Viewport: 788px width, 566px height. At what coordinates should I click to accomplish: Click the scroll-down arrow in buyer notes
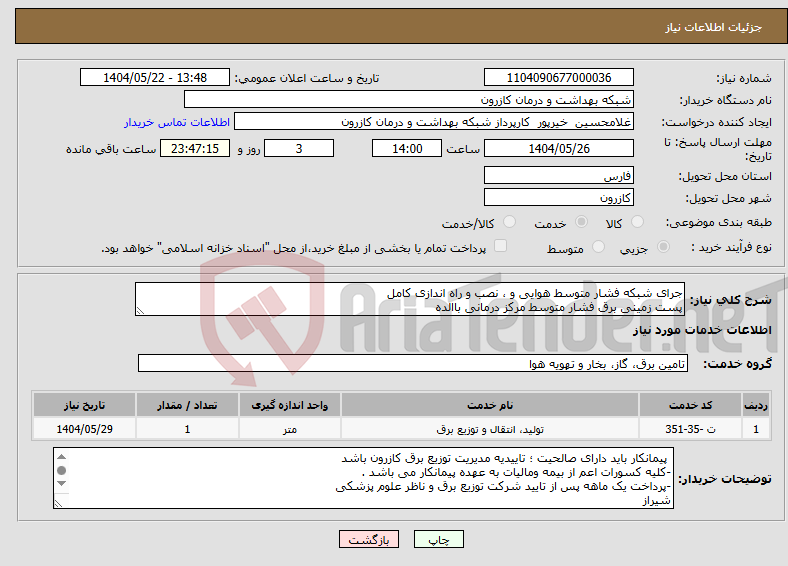click(x=61, y=483)
